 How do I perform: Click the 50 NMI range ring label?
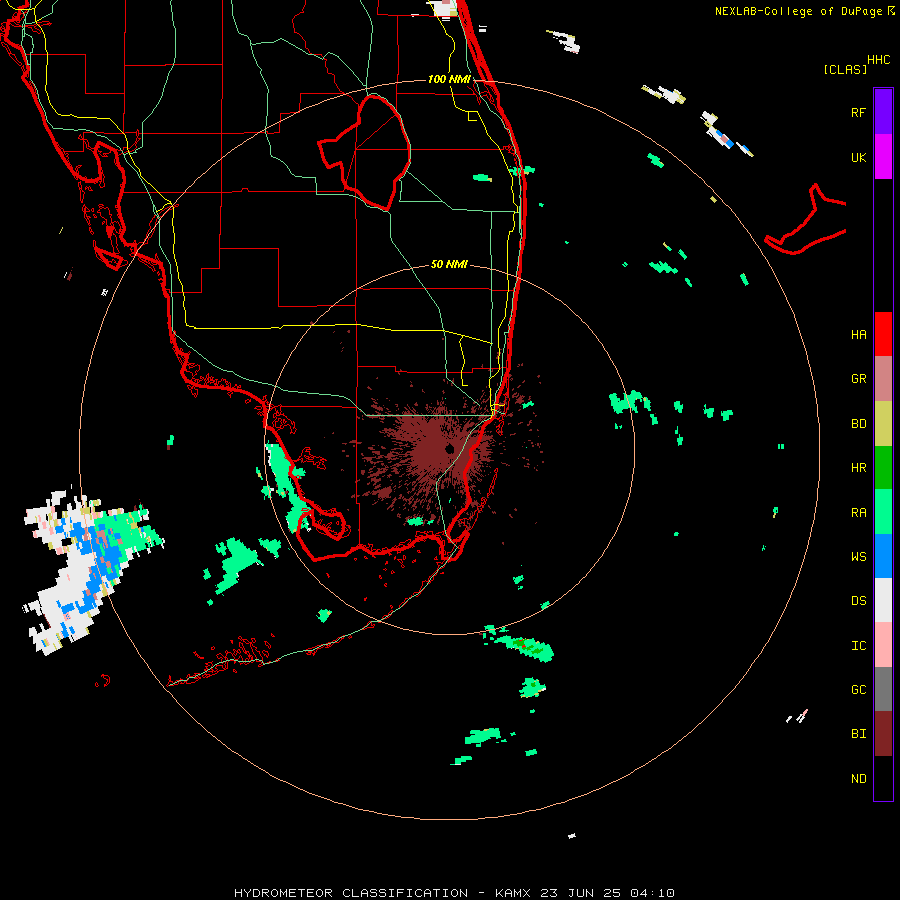tap(449, 264)
